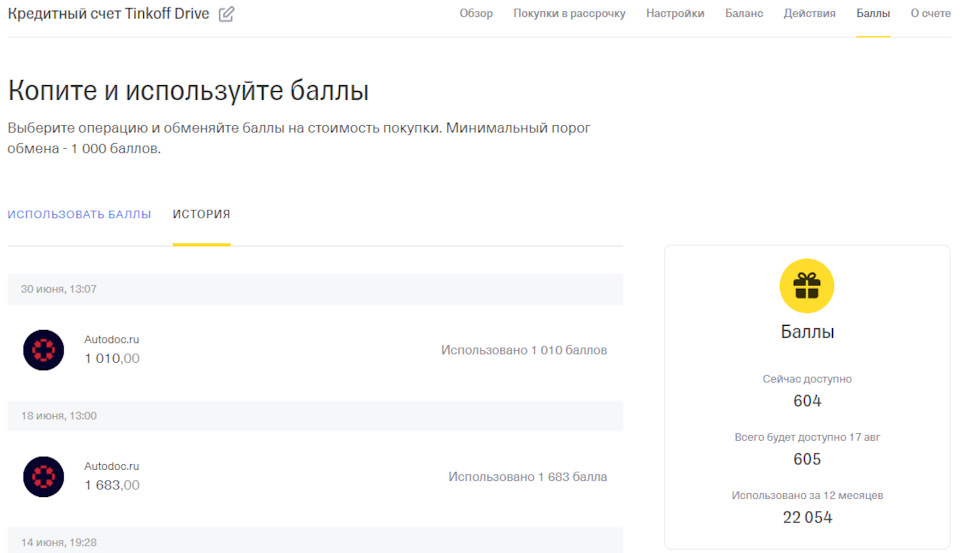
Task: Click Autodoc.ru logo in the 1 010,00 row
Action: (43, 350)
